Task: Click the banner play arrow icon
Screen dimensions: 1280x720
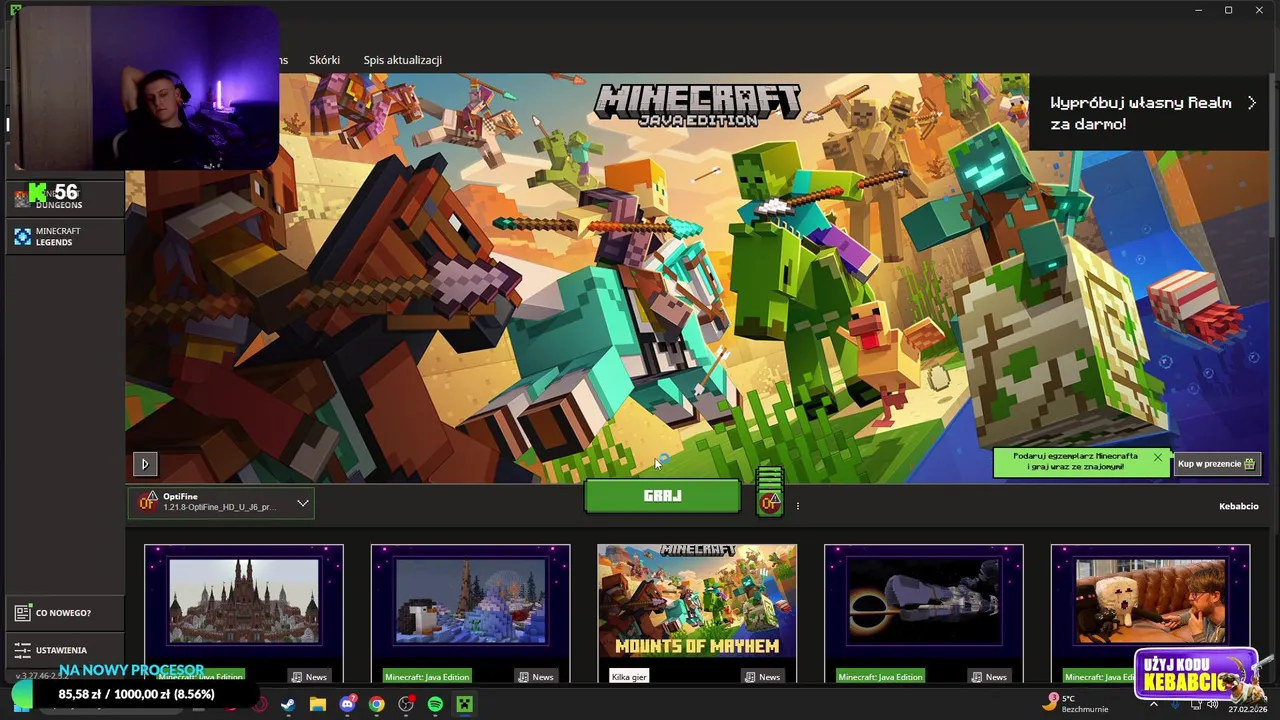Action: (145, 464)
